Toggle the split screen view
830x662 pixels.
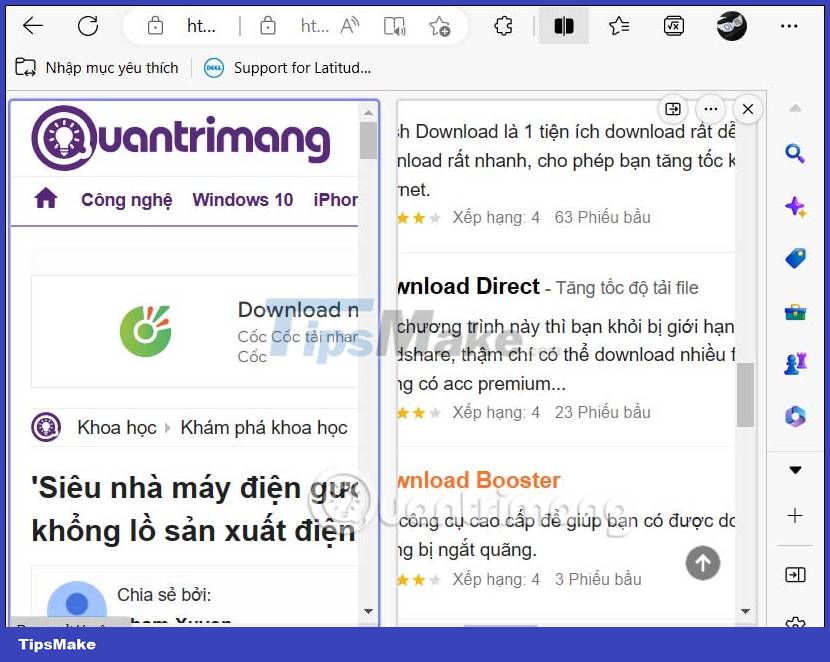tap(564, 27)
